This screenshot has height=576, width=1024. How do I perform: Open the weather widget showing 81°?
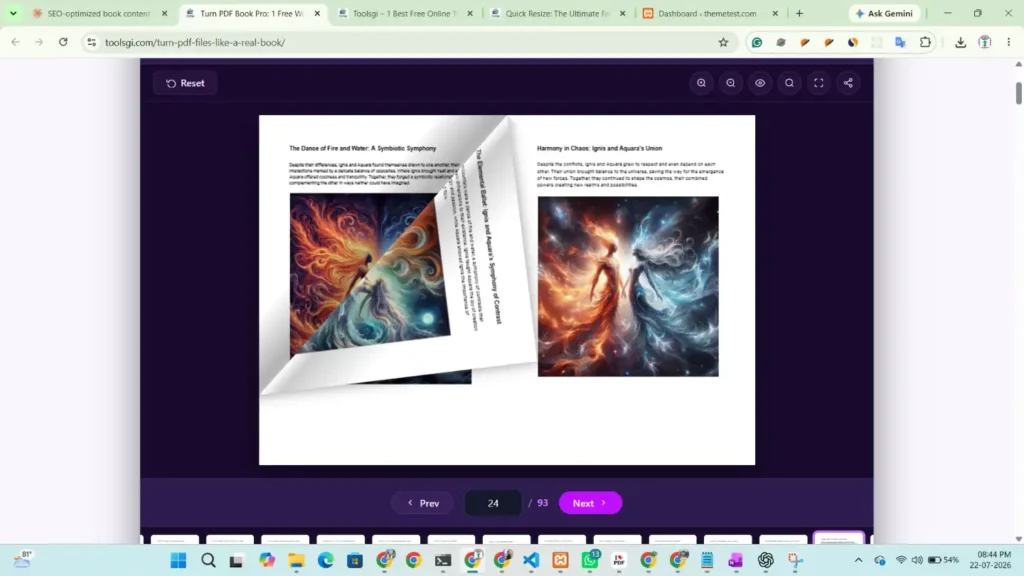click(23, 559)
